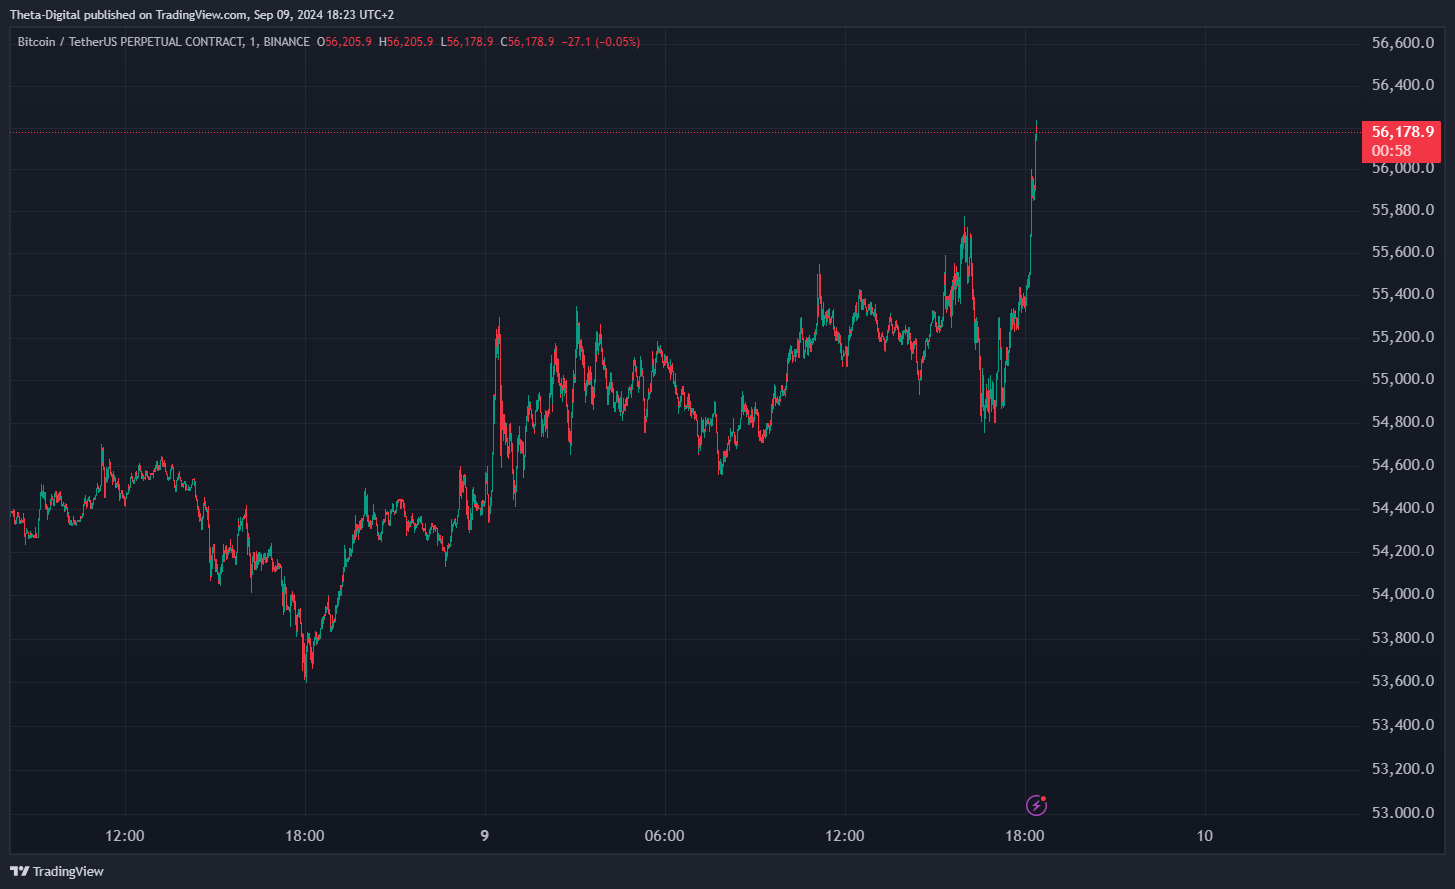This screenshot has width=1455, height=889.
Task: Click the 54,200.0 price axis label
Action: 1404,551
